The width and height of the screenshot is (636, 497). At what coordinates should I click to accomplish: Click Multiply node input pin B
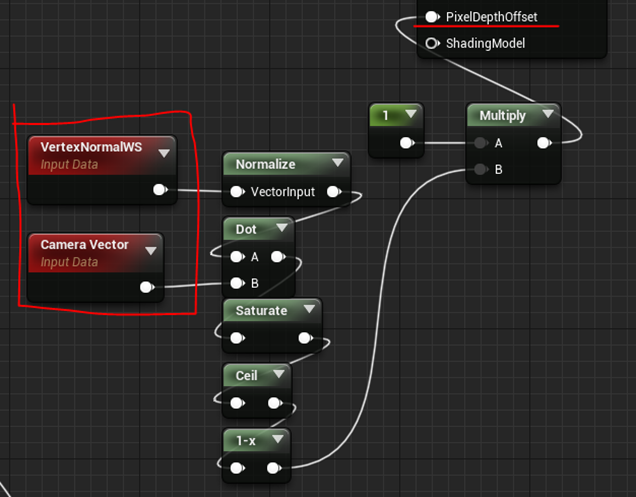[481, 169]
